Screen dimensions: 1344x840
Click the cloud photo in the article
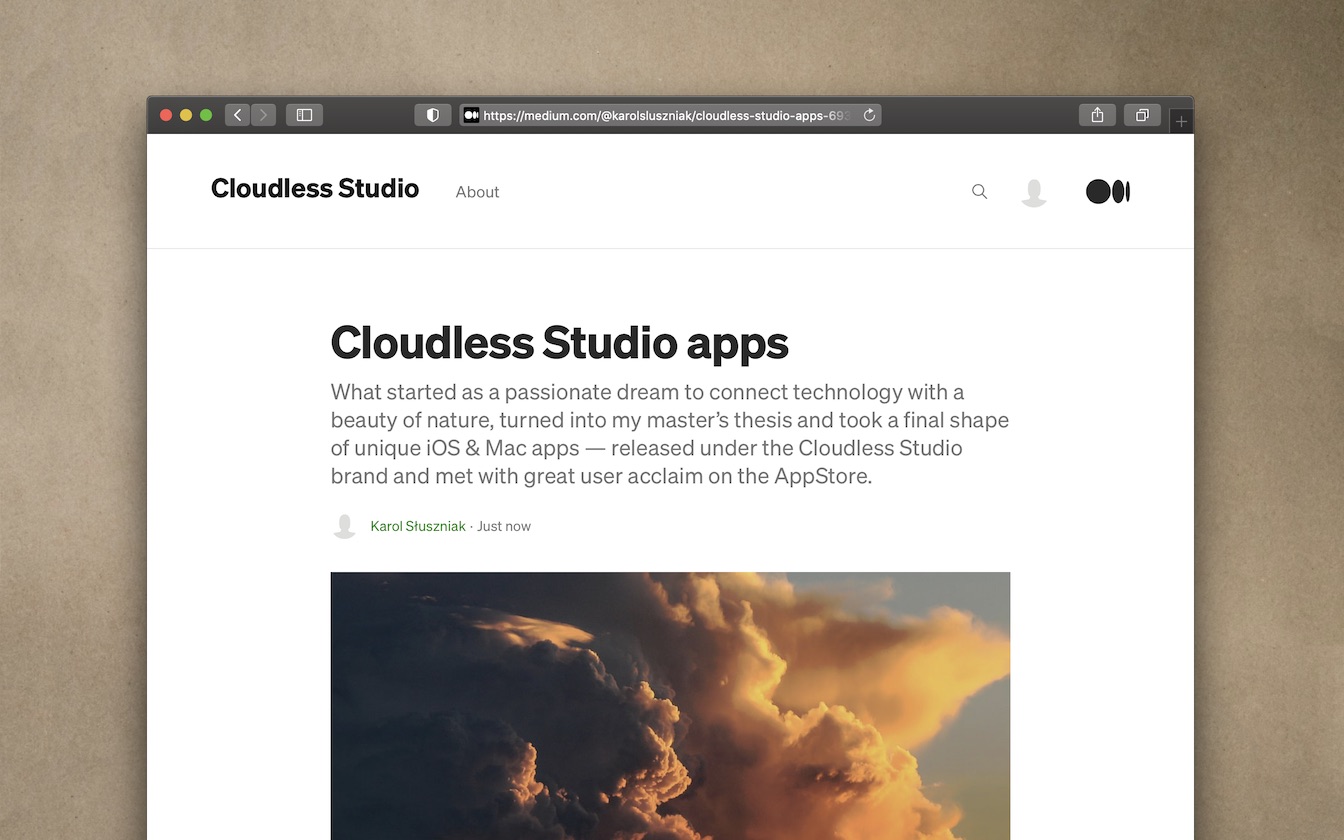670,706
